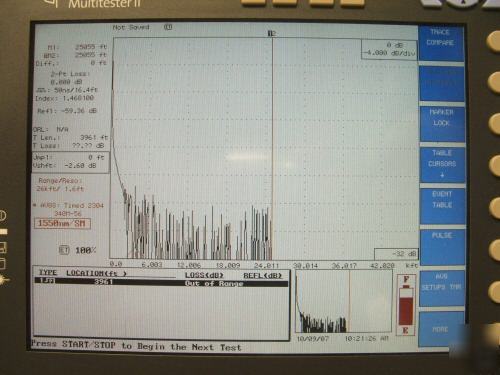This screenshot has width=500, height=375.
Task: Click the 340M-56 module label
Action: tap(68, 213)
